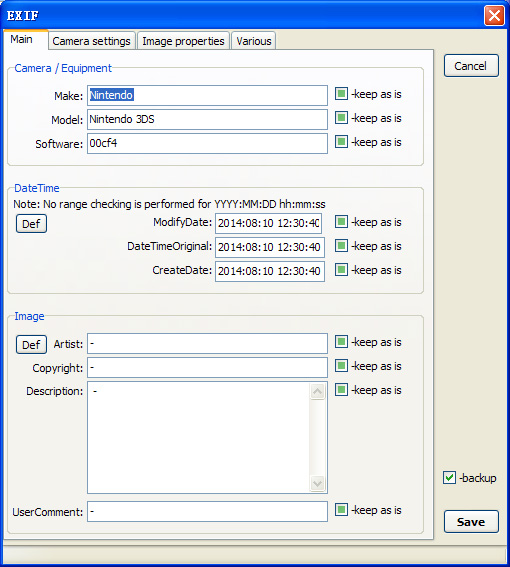This screenshot has width=510, height=567.
Task: Click the Artist input field
Action: 207,343
